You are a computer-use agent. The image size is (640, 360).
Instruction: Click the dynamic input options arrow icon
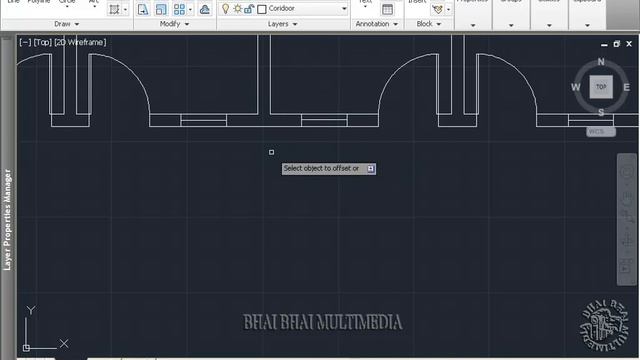point(371,169)
